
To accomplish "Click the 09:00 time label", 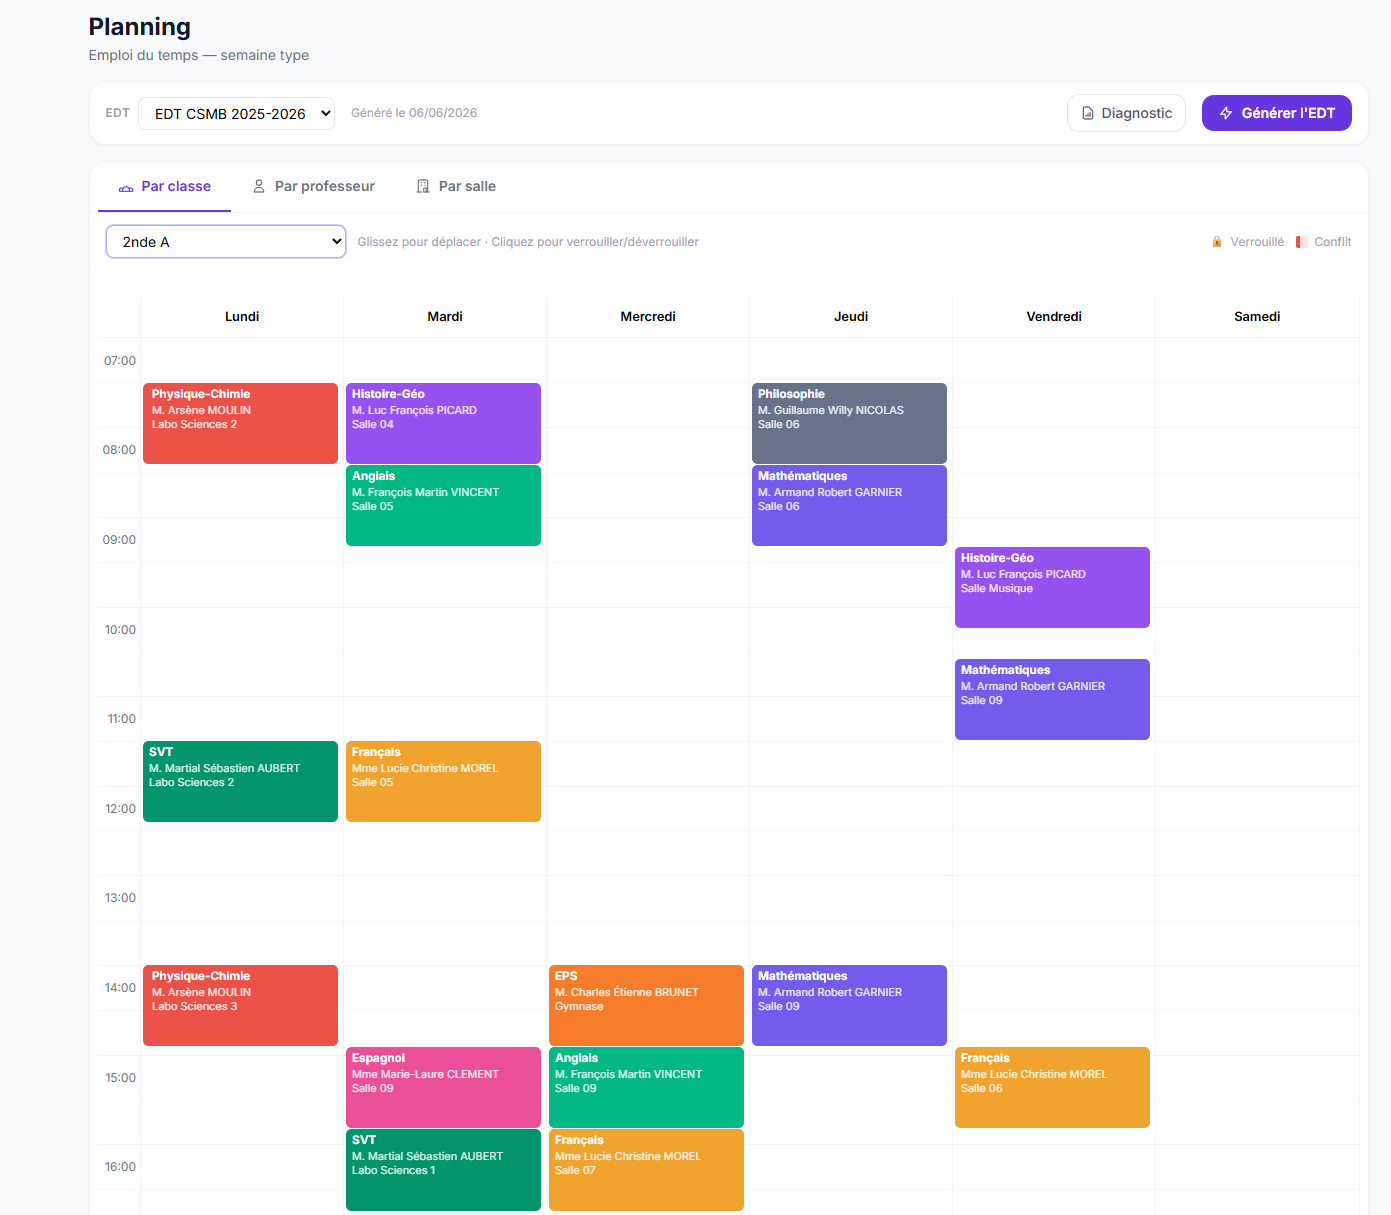I will coord(119,540).
